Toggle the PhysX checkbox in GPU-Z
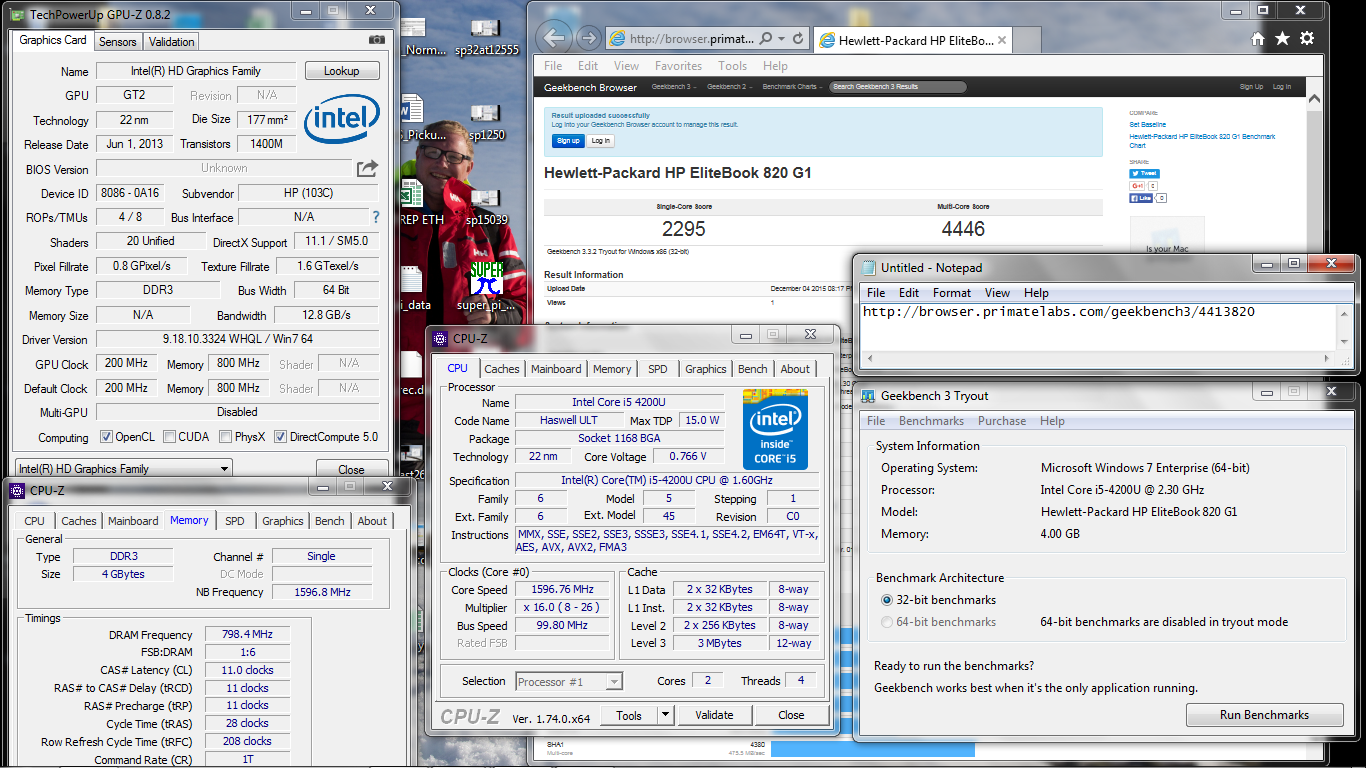Viewport: 1366px width, 768px height. 225,437
